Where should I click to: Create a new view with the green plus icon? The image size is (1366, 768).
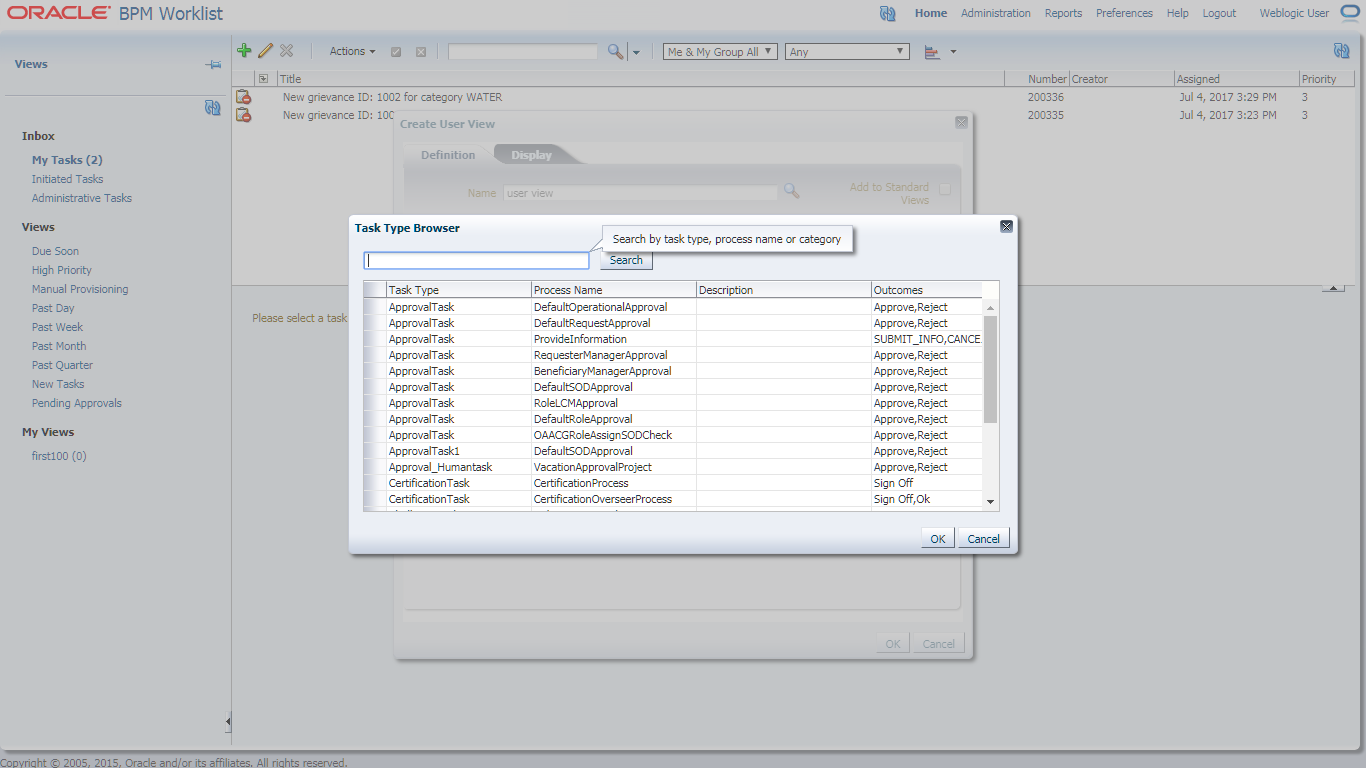click(244, 50)
